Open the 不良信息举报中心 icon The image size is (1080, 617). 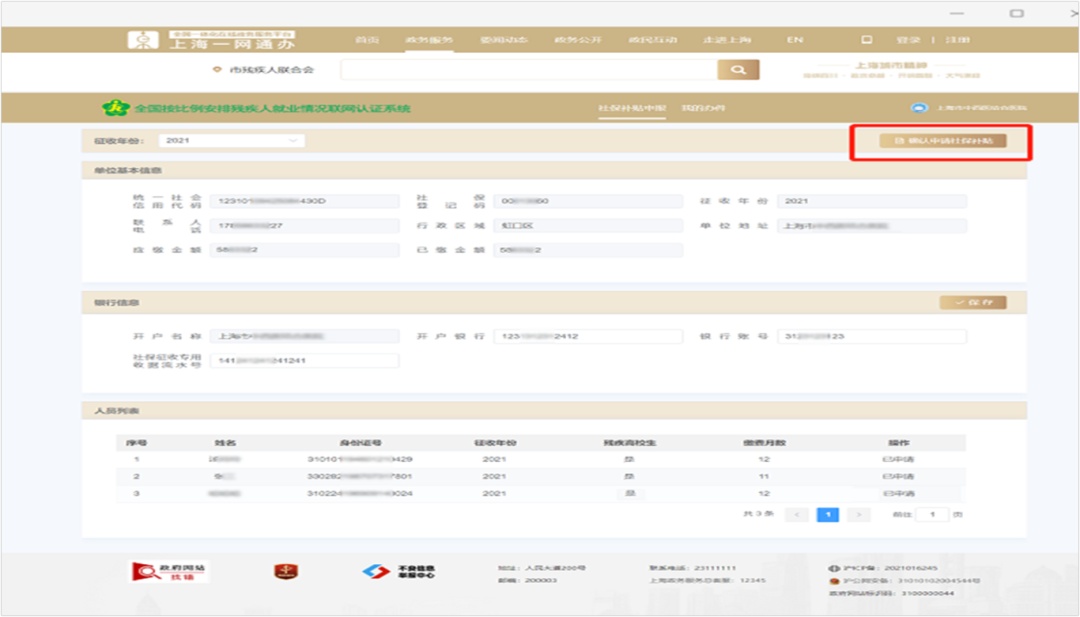398,572
